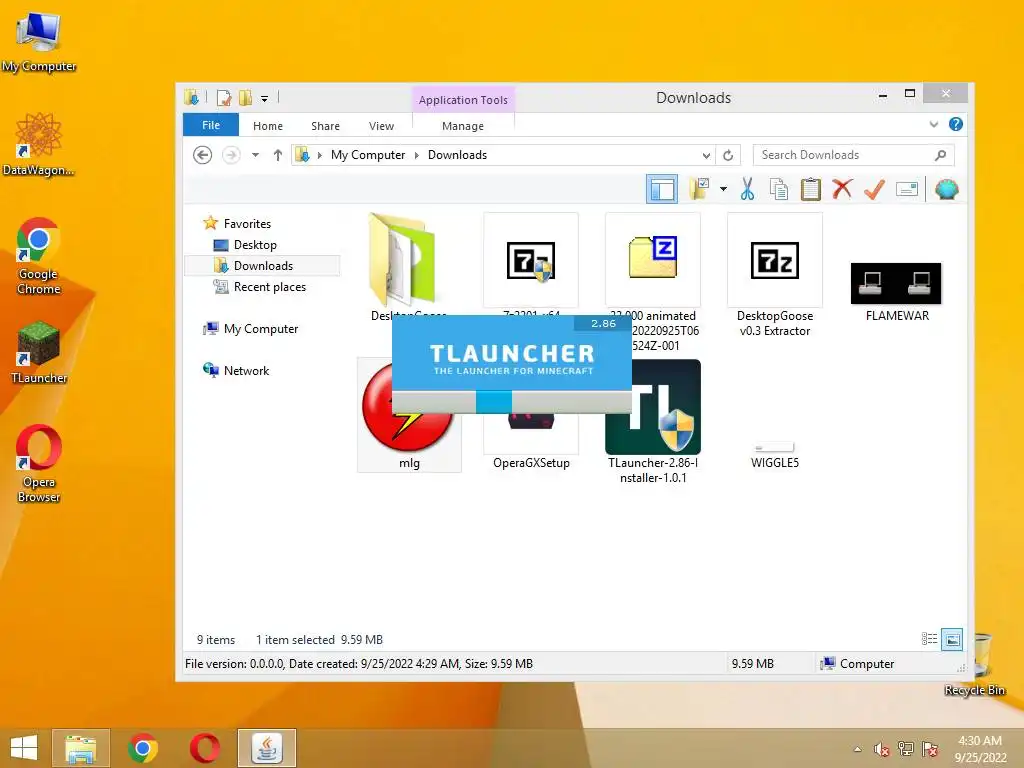Expand the address bar history dropdown
The height and width of the screenshot is (768, 1024).
[706, 155]
